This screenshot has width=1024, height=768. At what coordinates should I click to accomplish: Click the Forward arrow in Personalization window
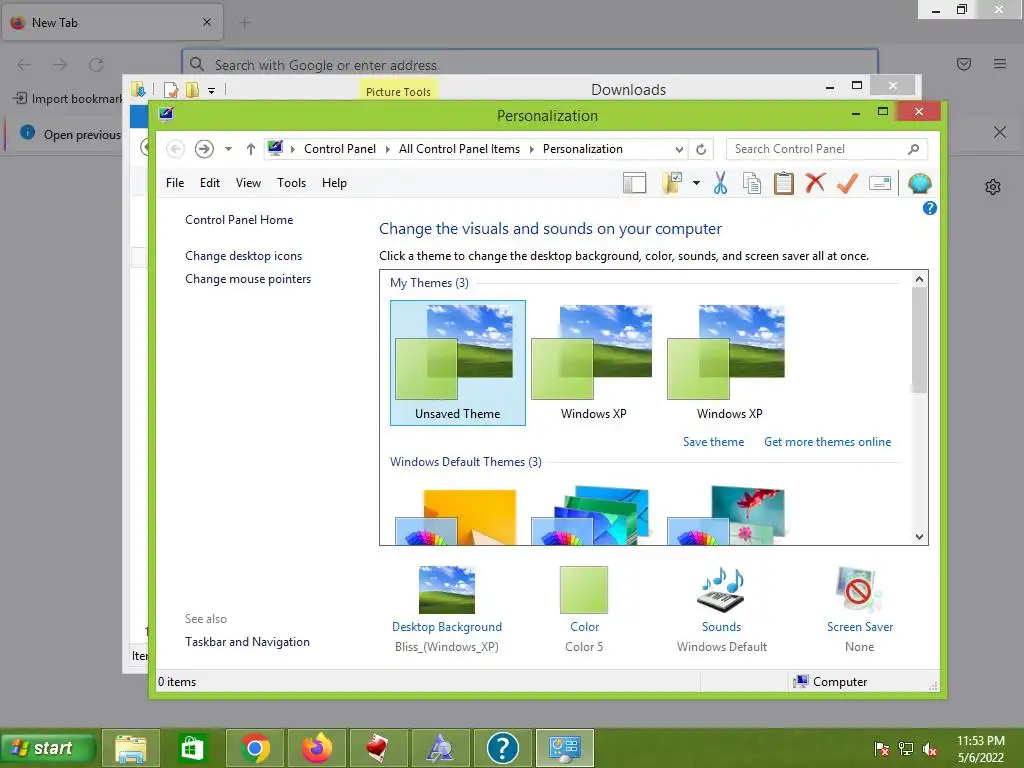click(204, 149)
